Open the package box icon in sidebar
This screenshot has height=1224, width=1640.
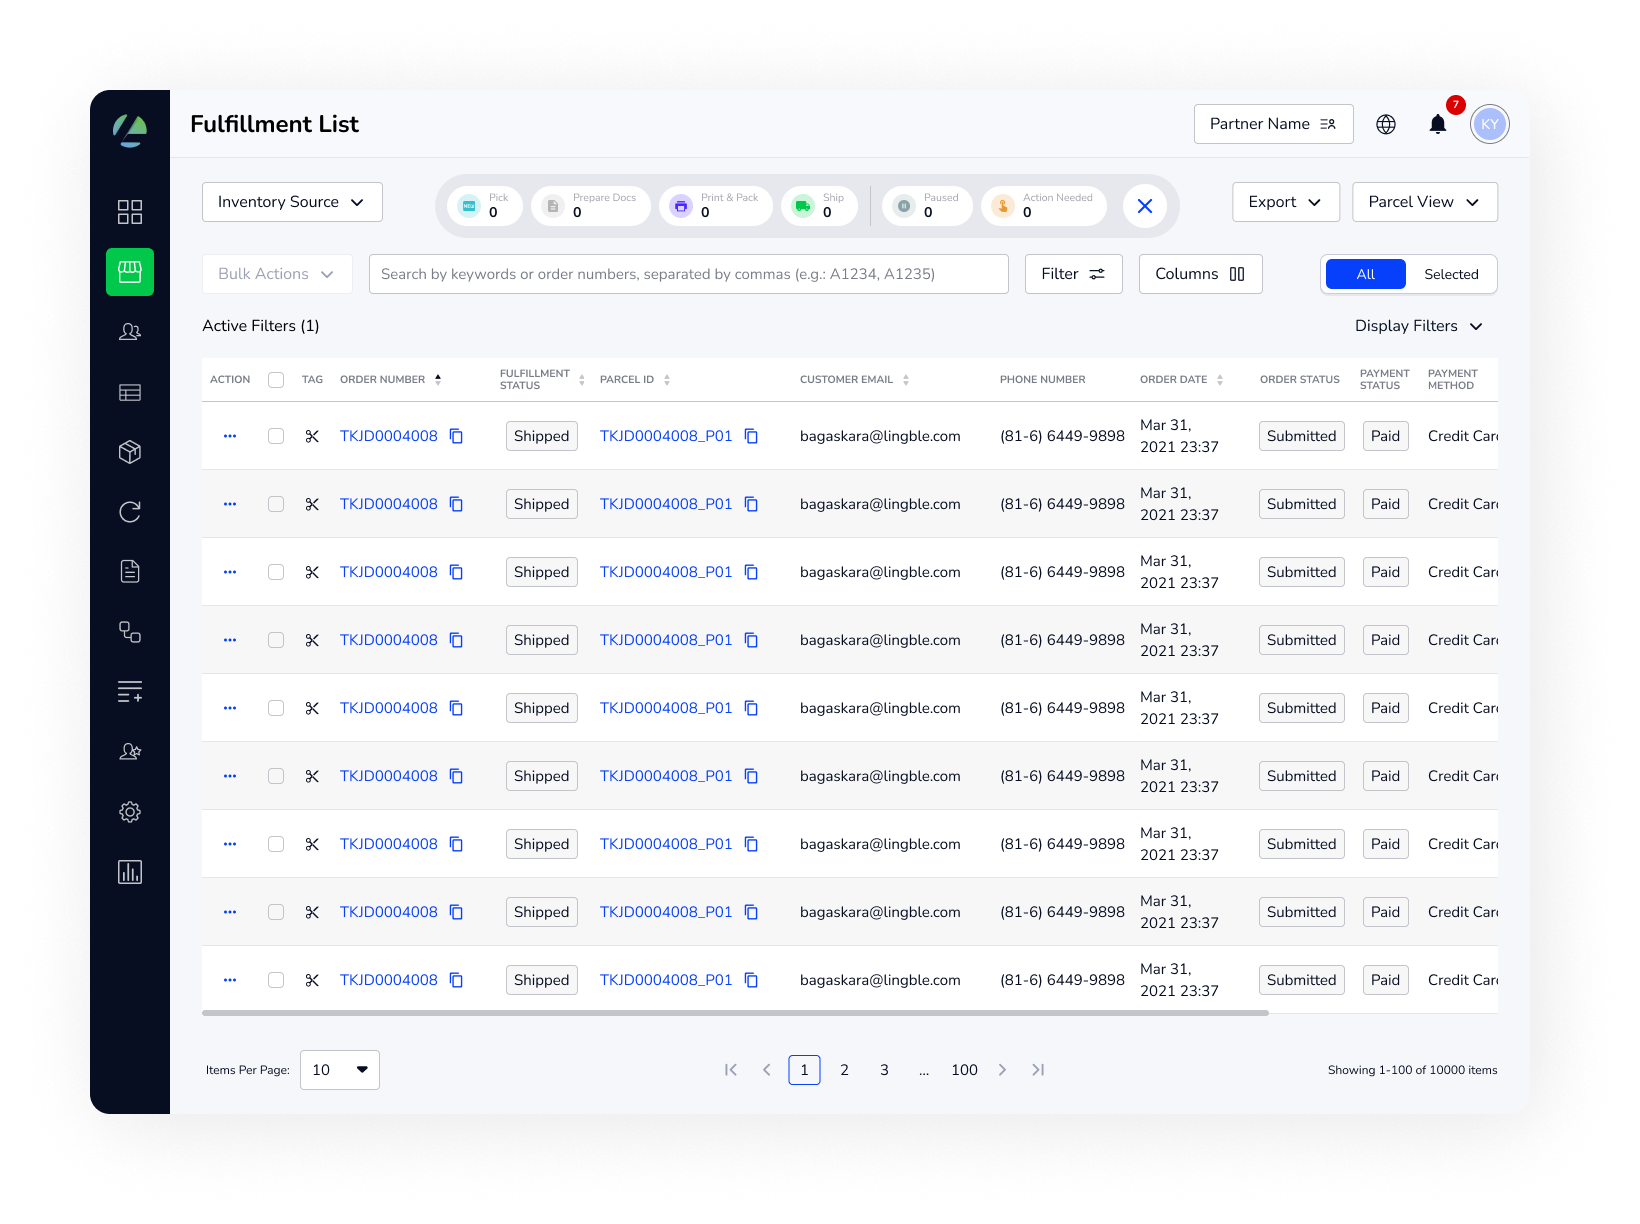[130, 452]
